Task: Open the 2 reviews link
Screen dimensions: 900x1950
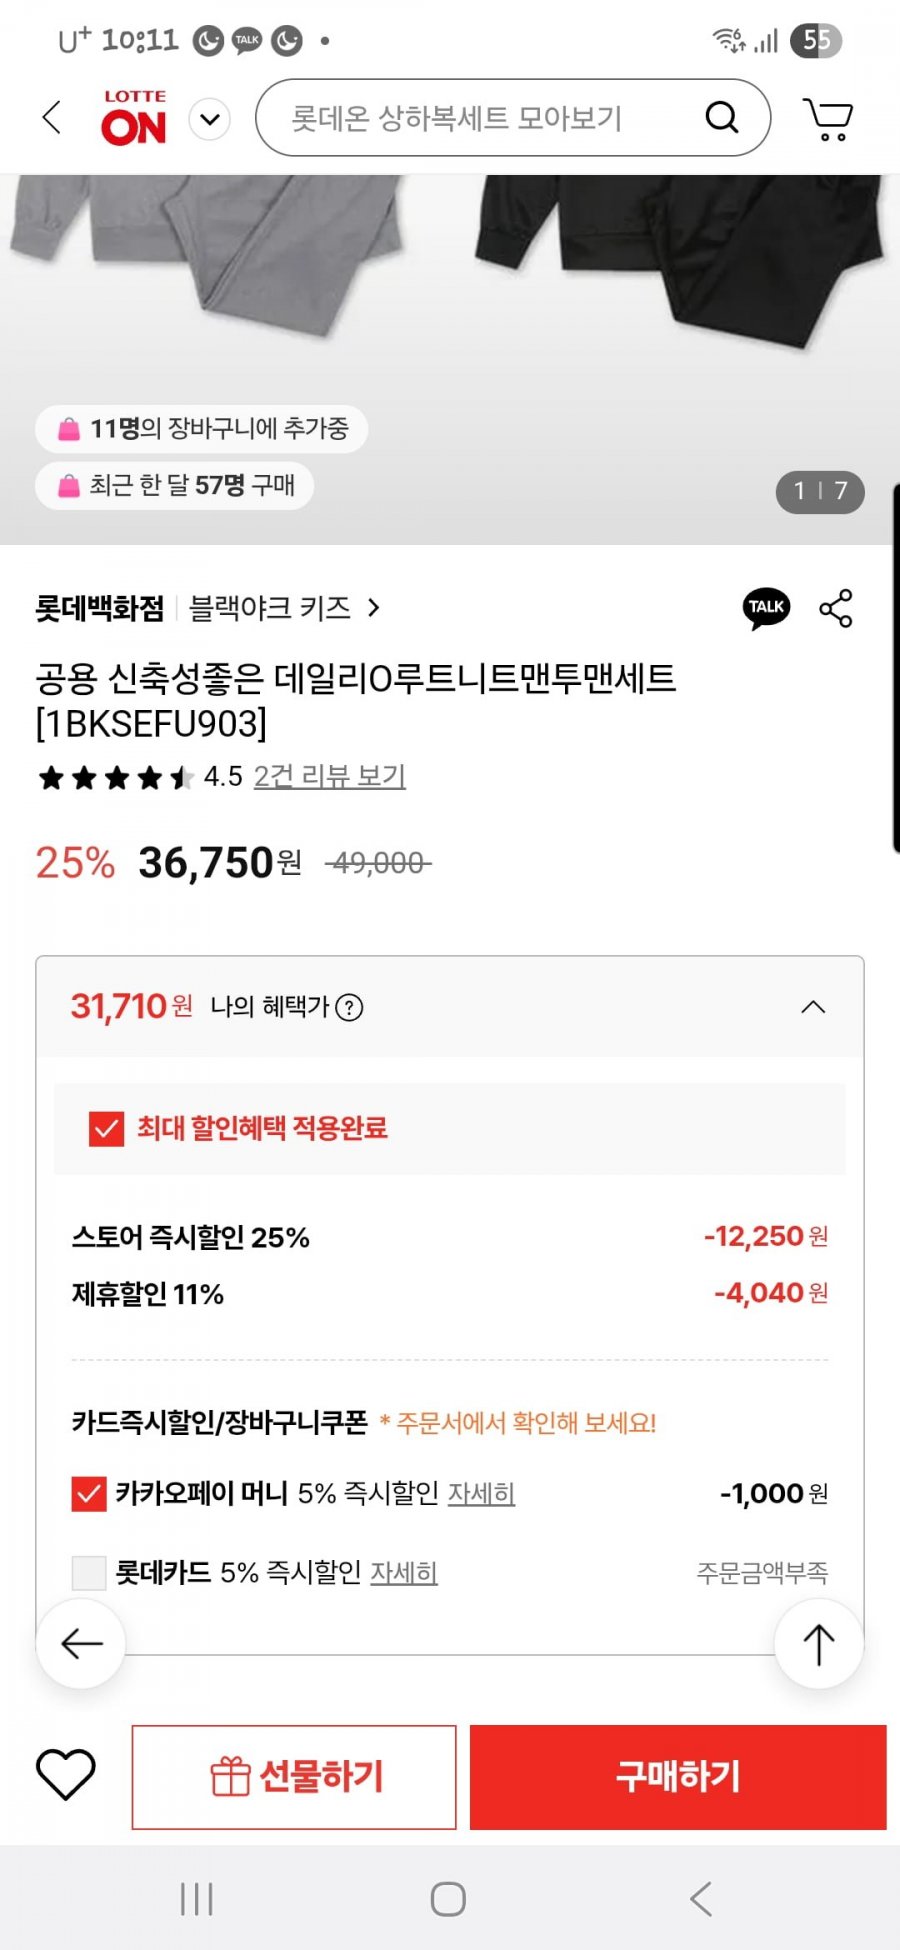Action: point(329,776)
